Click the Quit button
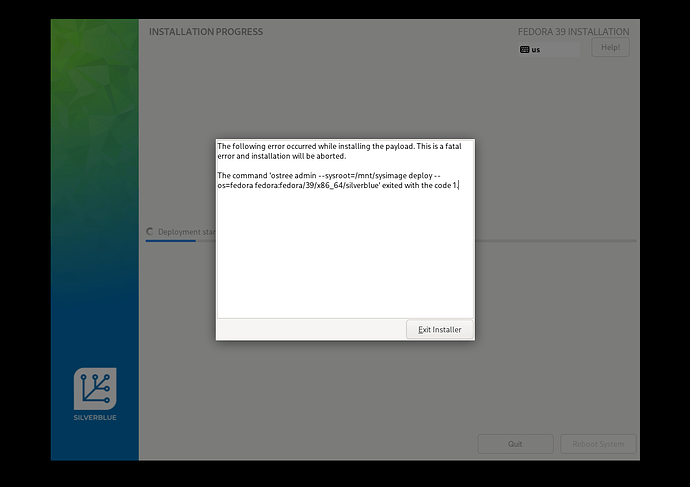Image resolution: width=690 pixels, height=487 pixels. (515, 444)
